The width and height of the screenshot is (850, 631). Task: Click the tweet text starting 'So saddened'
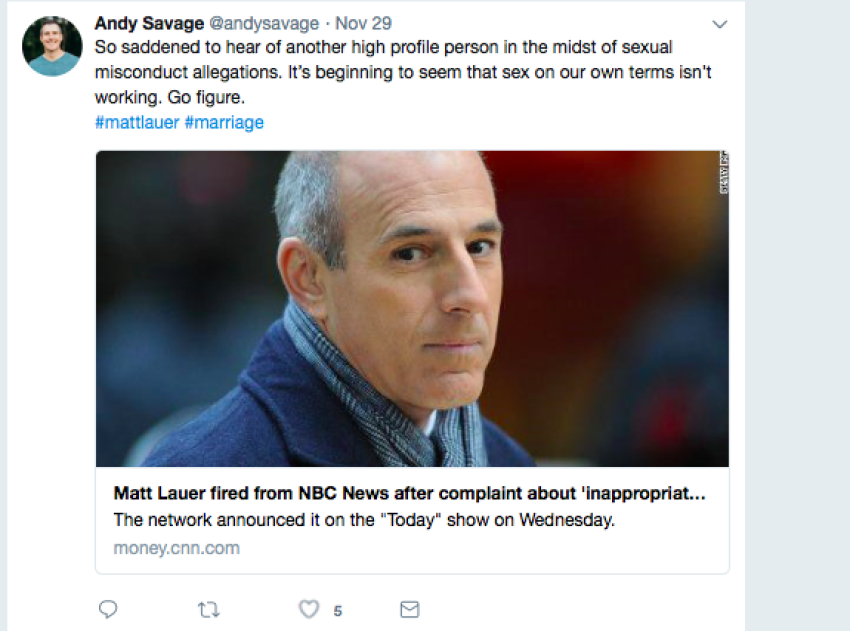coord(383,48)
